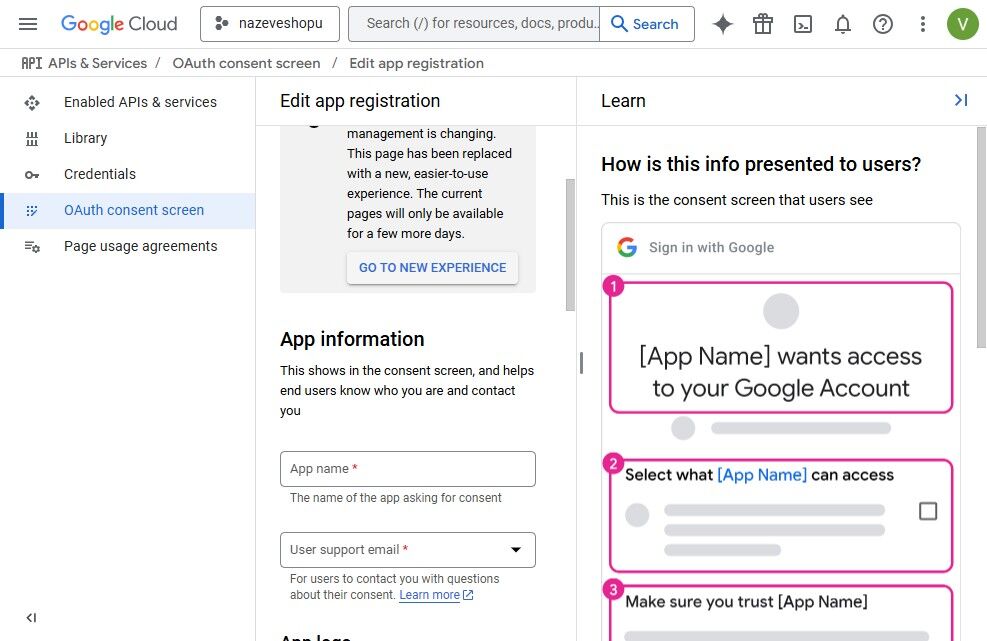
Task: Open the help question mark menu
Action: pyautogui.click(x=883, y=24)
